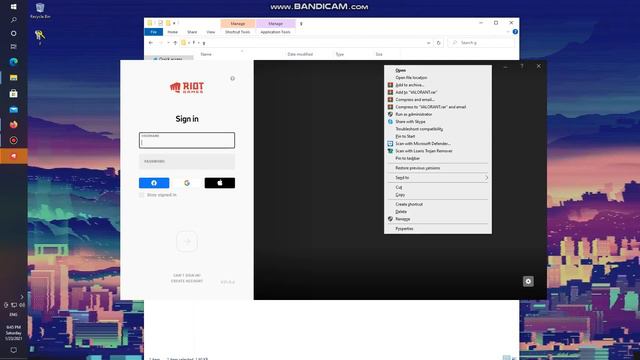
Task: Click the help question mark in Riot title bar
Action: 522,66
